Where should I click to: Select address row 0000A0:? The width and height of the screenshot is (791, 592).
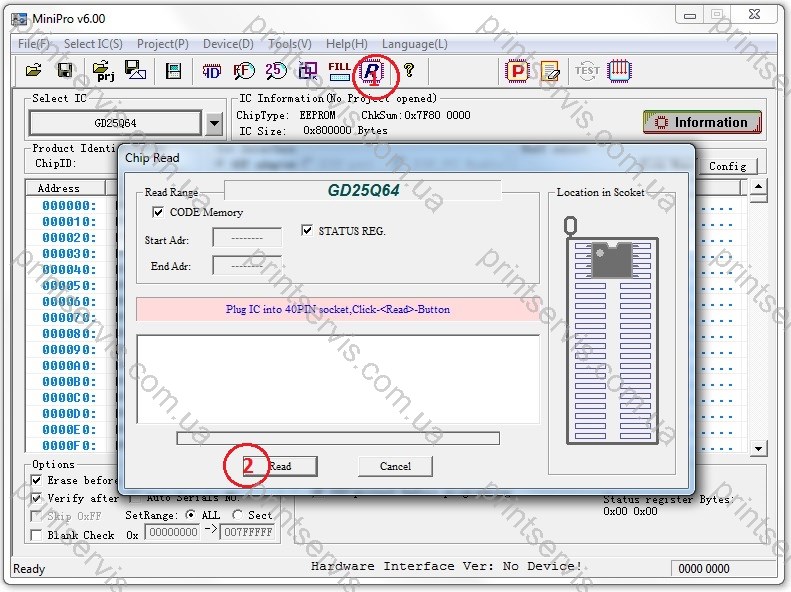point(69,366)
